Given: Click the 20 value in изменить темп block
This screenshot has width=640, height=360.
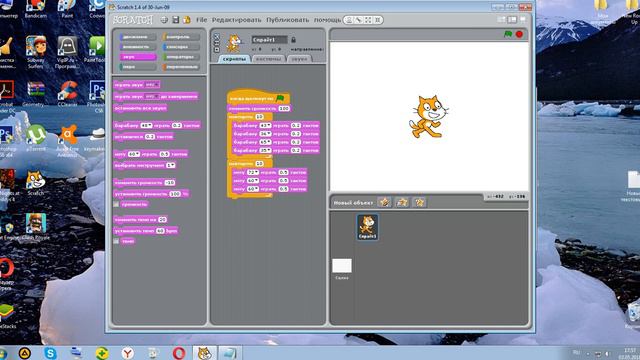Looking at the screenshot, I should click(x=162, y=219).
